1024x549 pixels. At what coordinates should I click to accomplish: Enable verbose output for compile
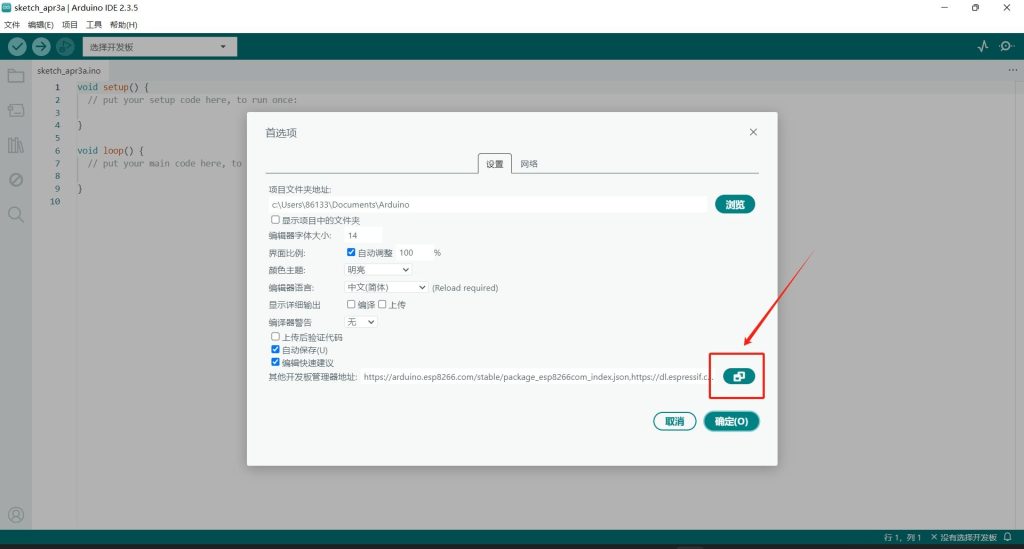(x=351, y=304)
